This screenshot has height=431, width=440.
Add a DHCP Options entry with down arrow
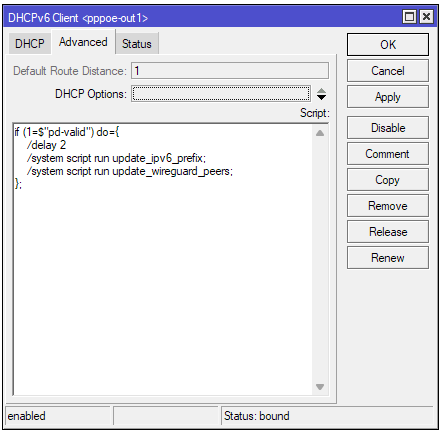point(321,98)
